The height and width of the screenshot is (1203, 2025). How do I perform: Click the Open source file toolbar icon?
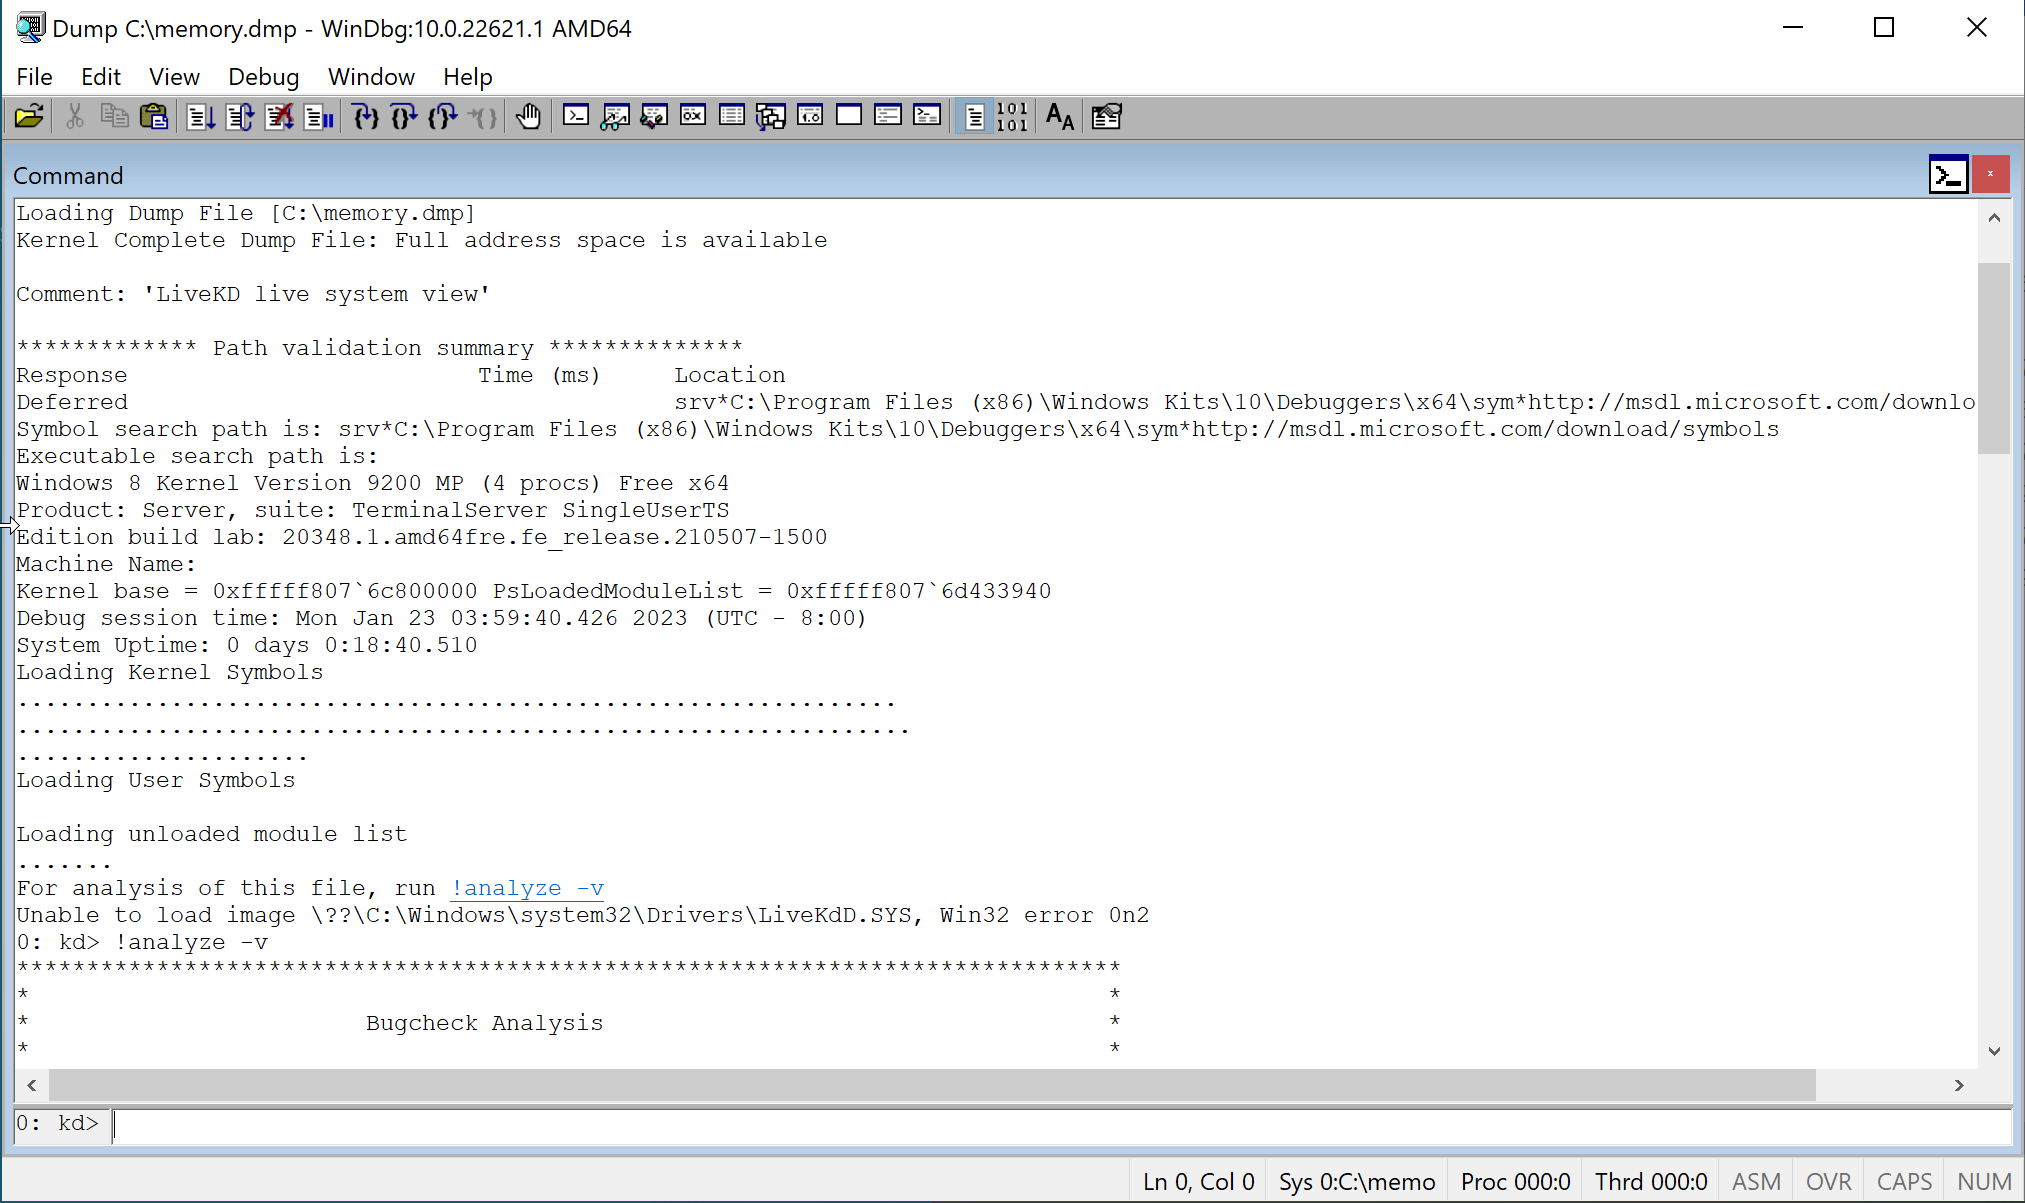pos(29,117)
